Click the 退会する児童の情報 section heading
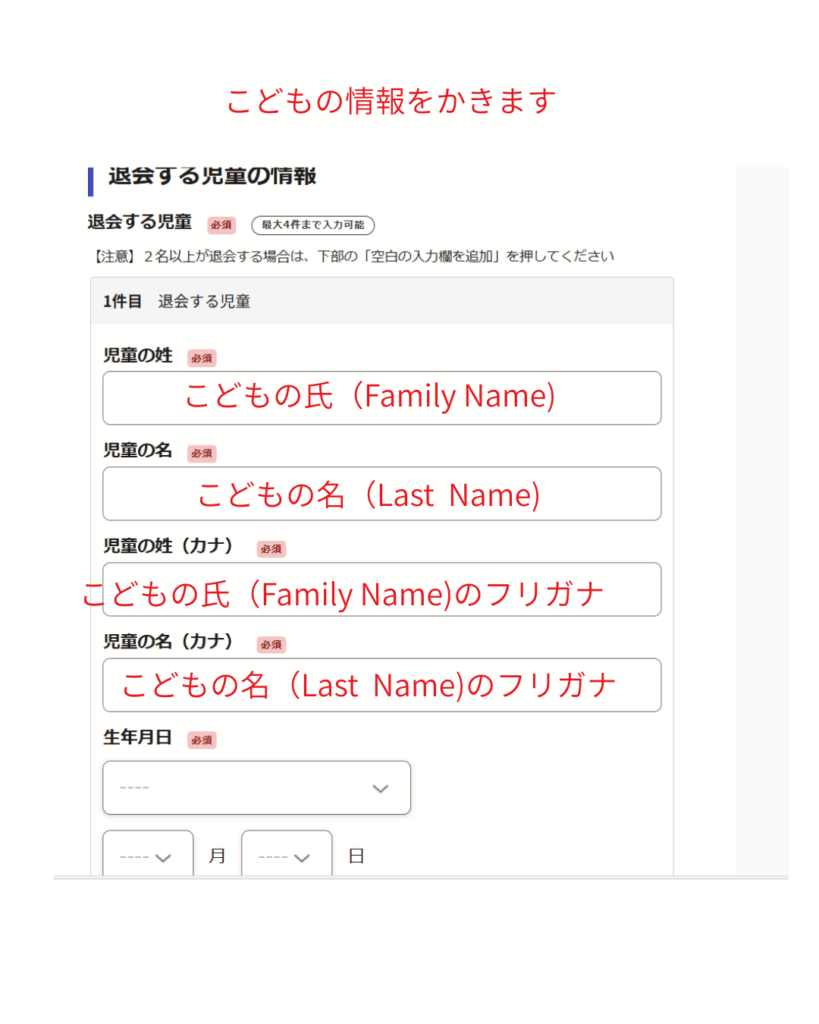Viewport: 819px width, 1024px height. click(x=212, y=177)
